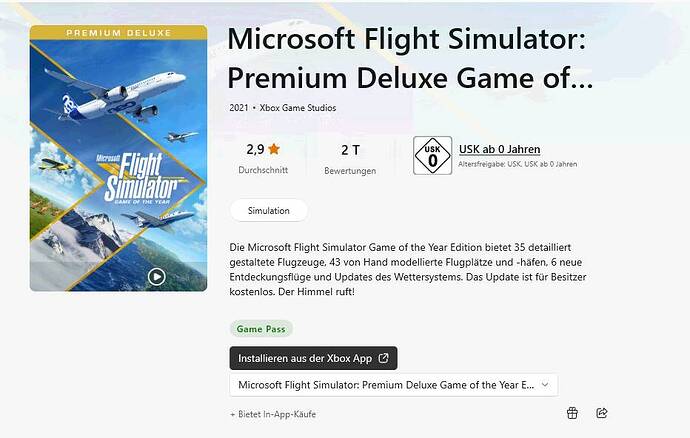Click the Premium Deluxe banner atop the cover
This screenshot has height=438, width=690.
click(x=118, y=33)
